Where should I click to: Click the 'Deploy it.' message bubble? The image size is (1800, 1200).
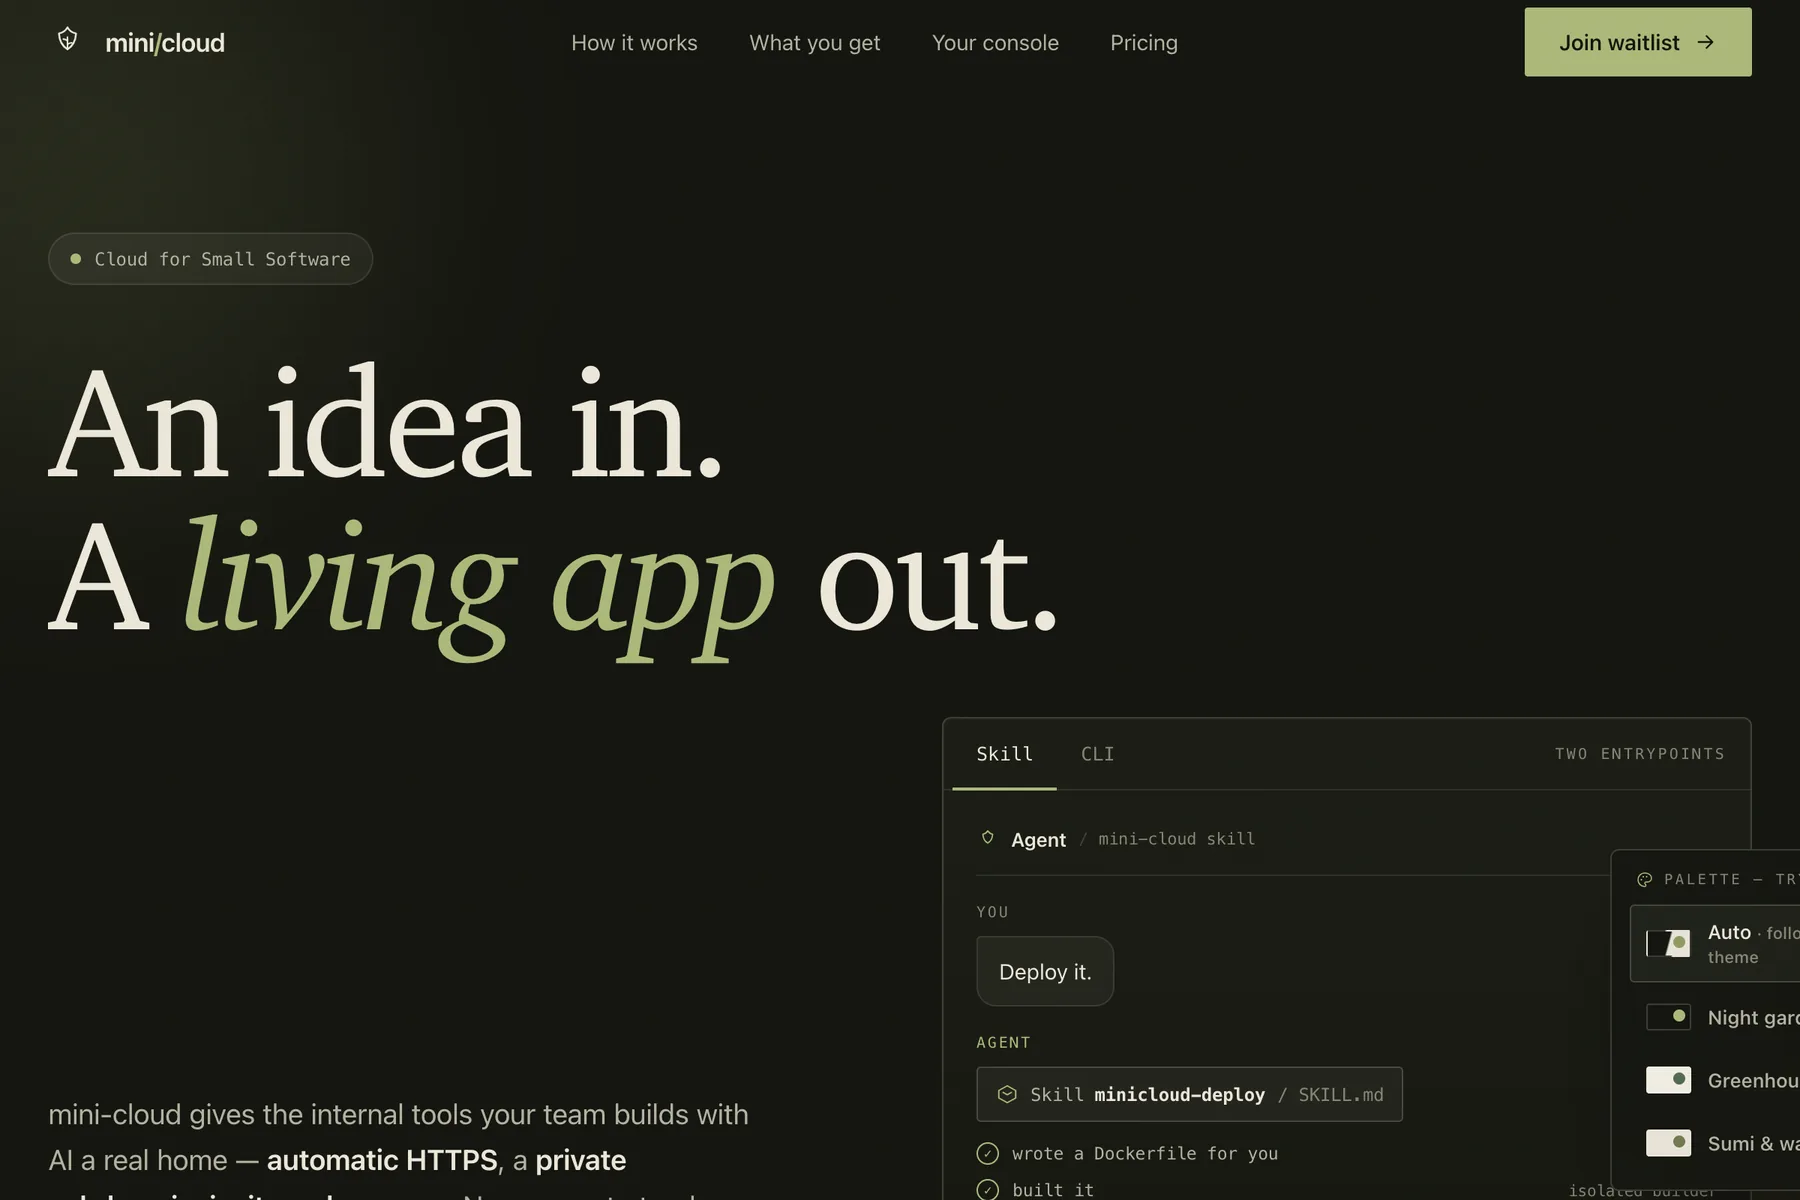(x=1045, y=971)
